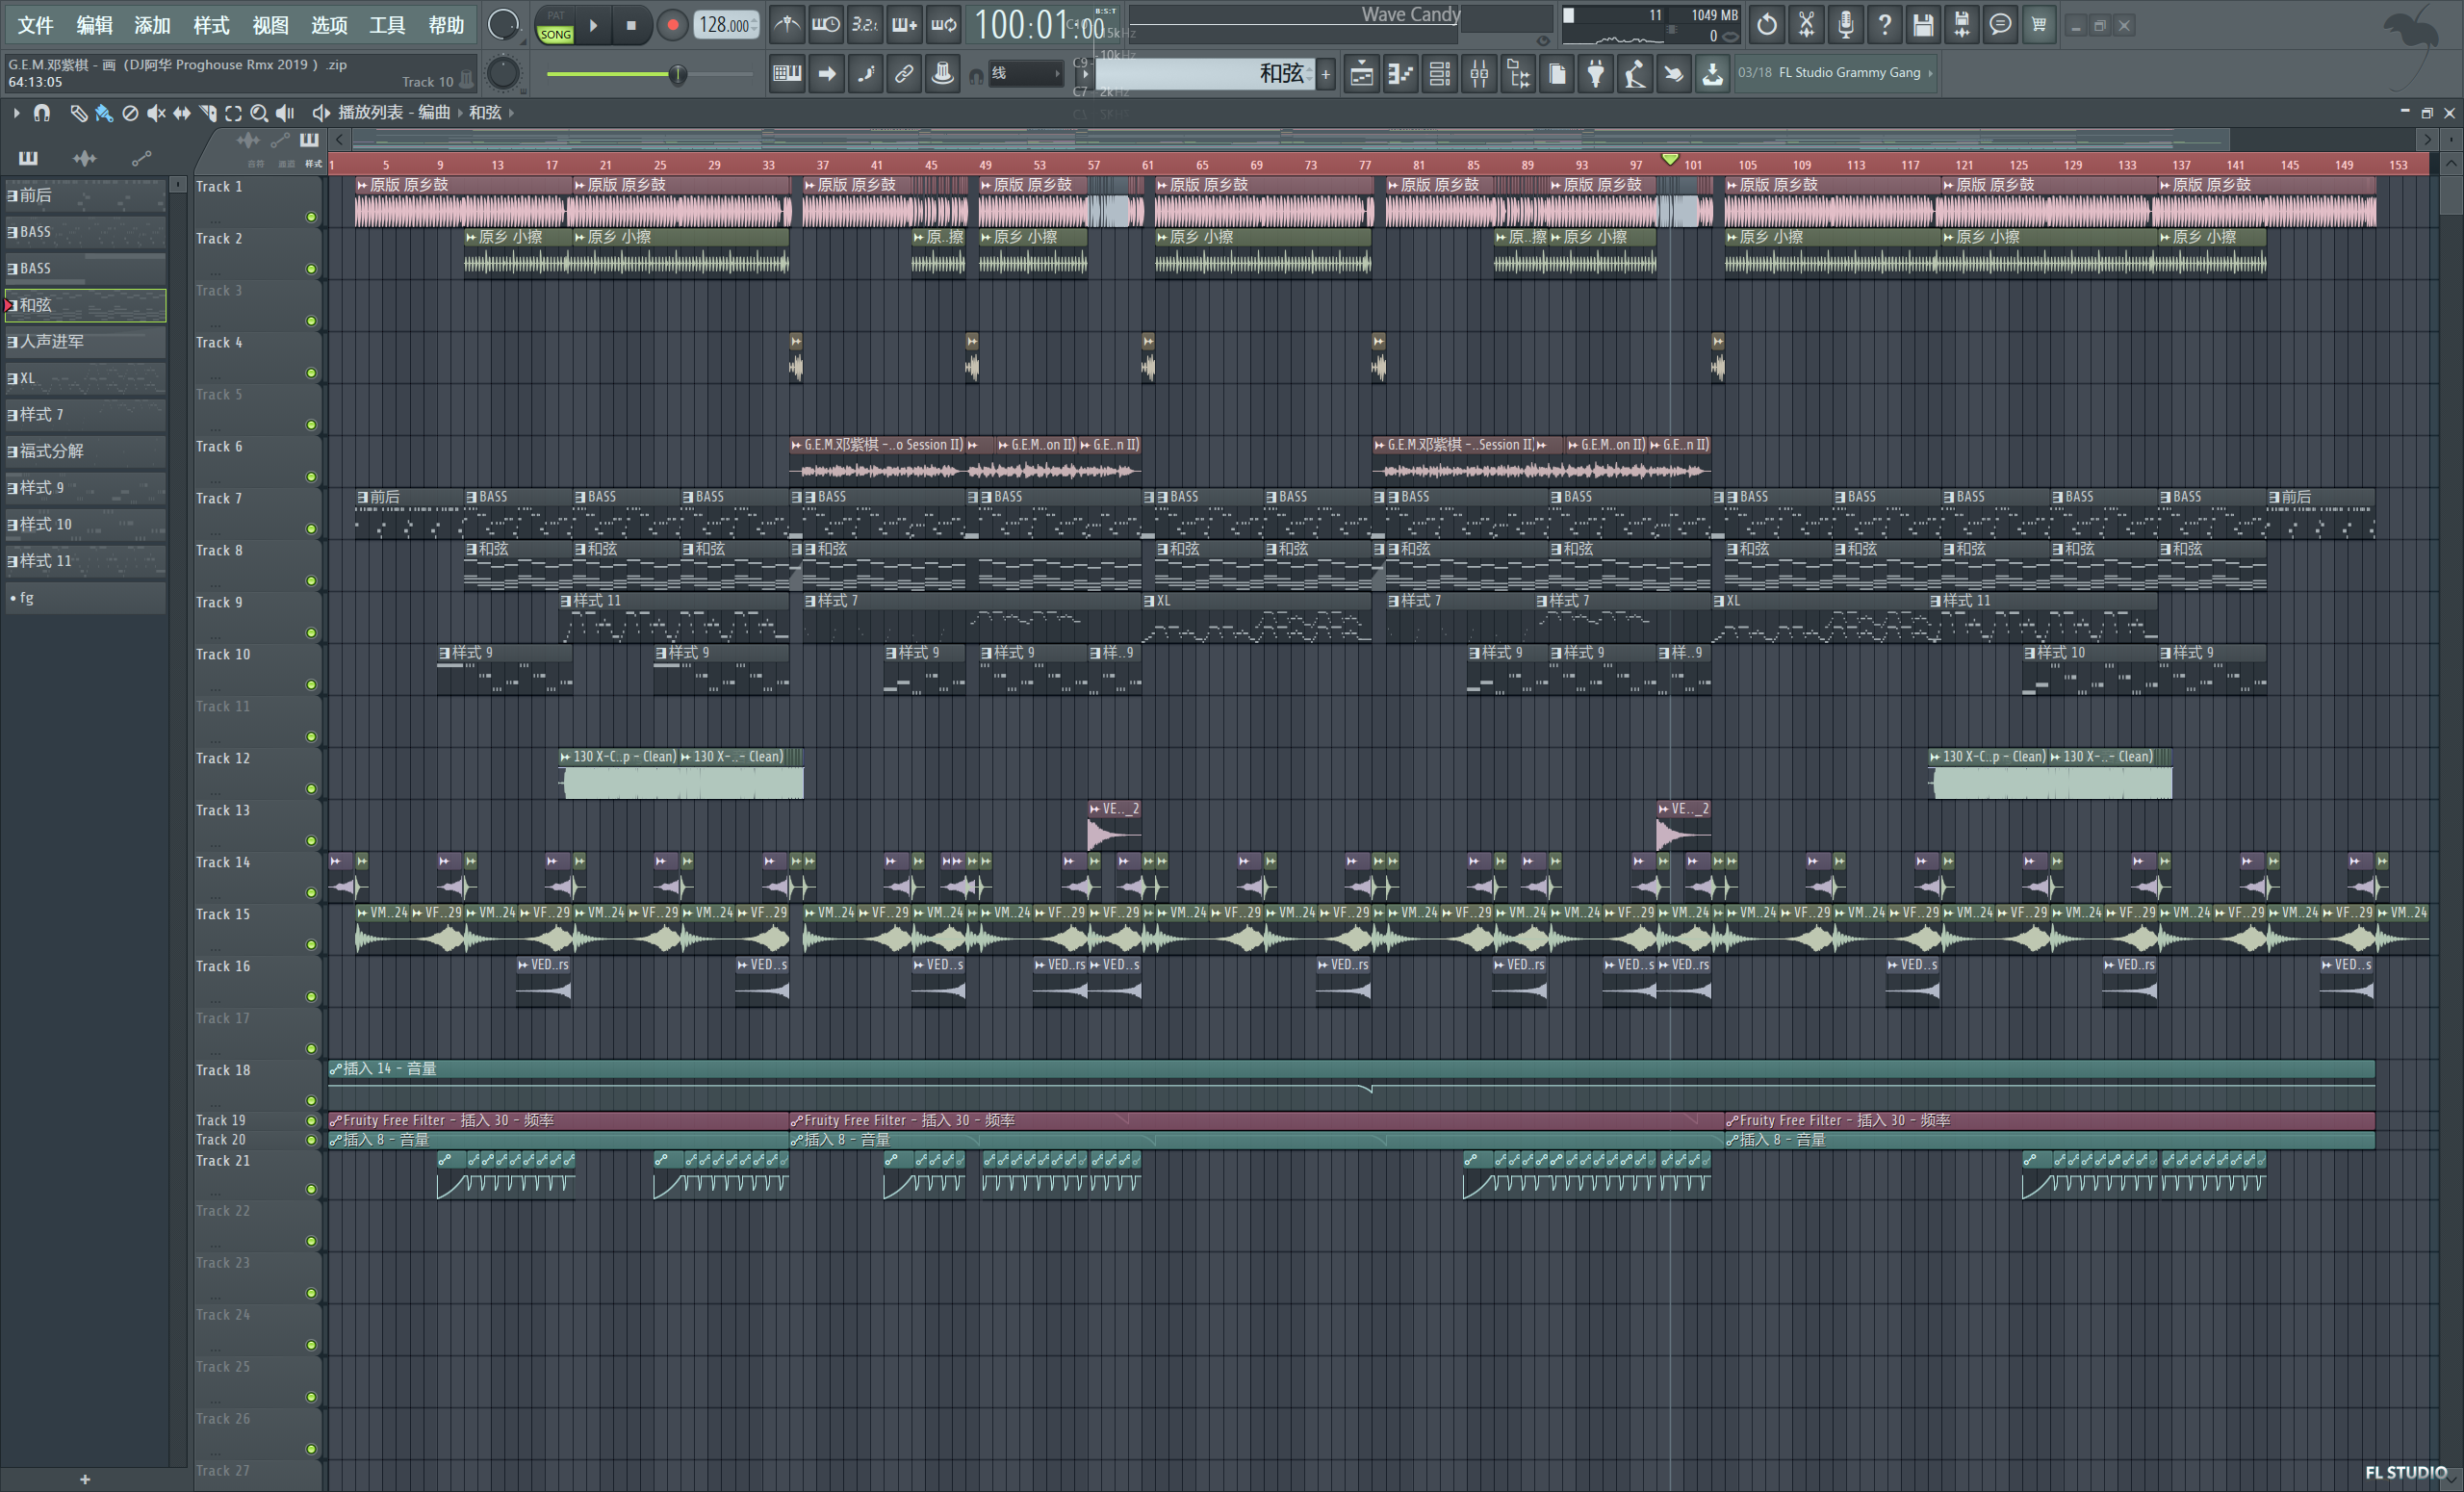The width and height of the screenshot is (2464, 1492).
Task: Open the plugin picker plug icon
Action: [1596, 73]
